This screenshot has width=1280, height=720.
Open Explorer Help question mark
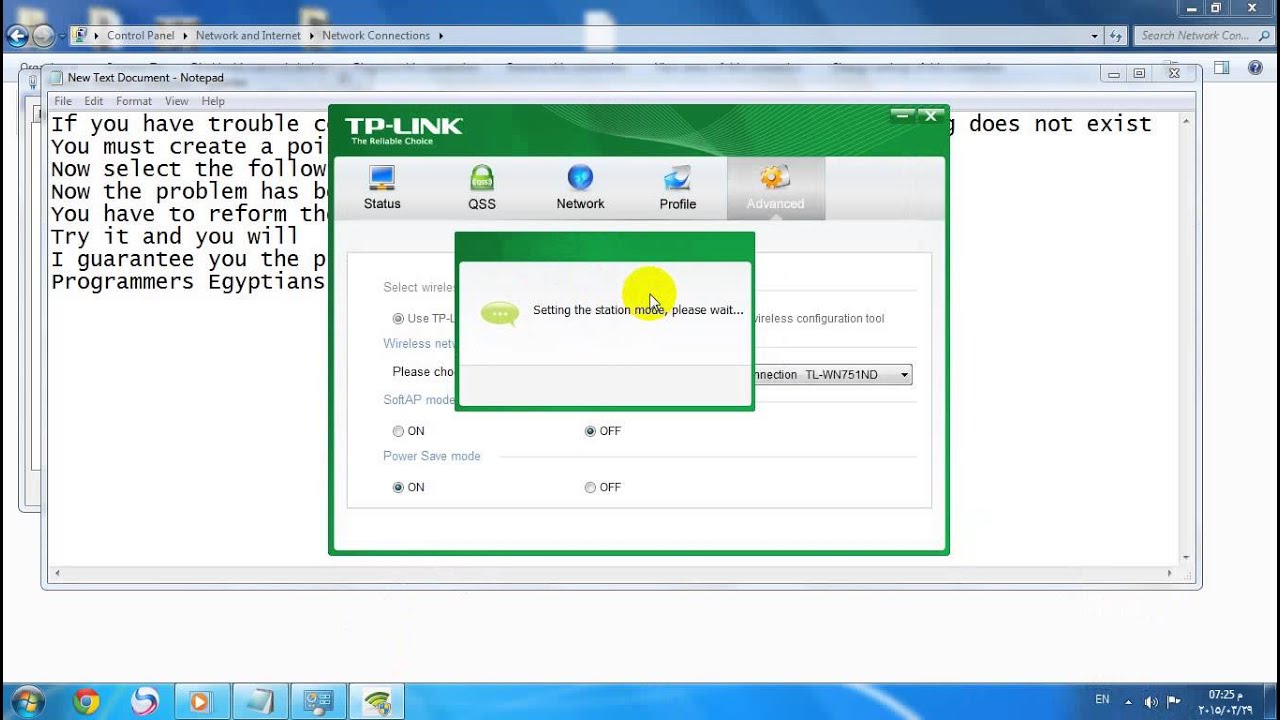pyautogui.click(x=1255, y=67)
